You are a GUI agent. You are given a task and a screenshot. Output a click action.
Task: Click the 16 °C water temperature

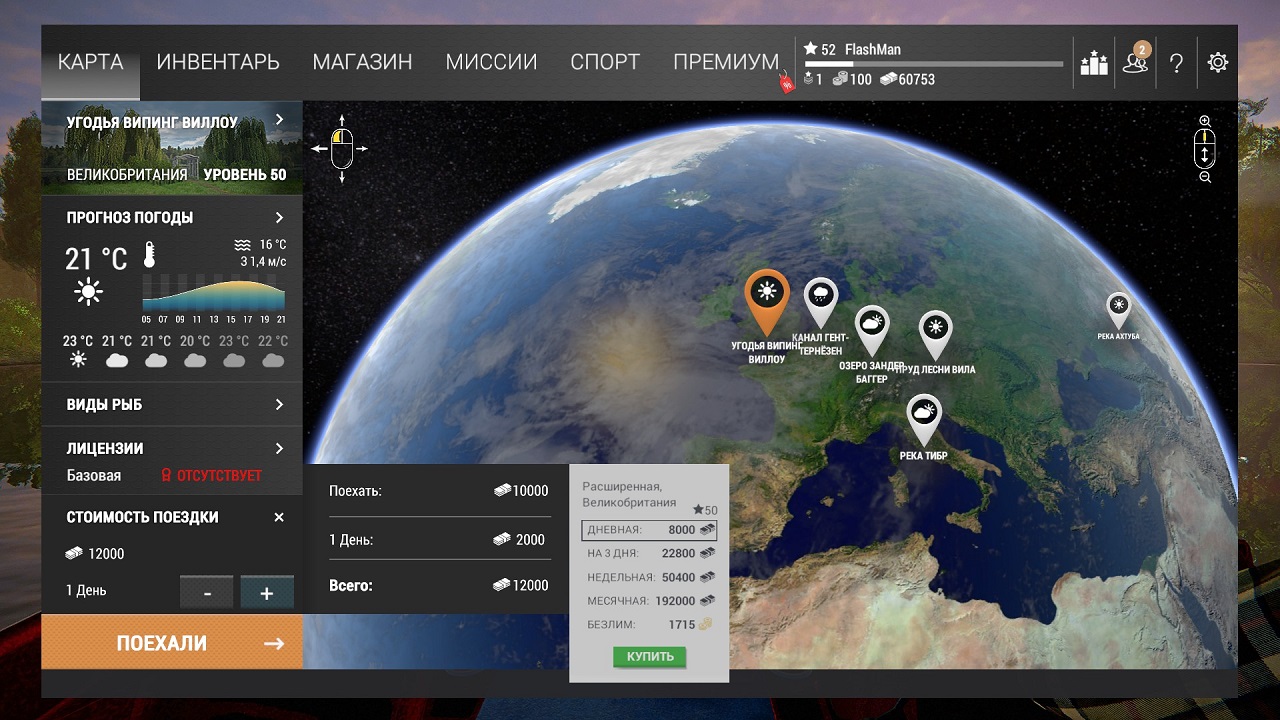(261, 244)
